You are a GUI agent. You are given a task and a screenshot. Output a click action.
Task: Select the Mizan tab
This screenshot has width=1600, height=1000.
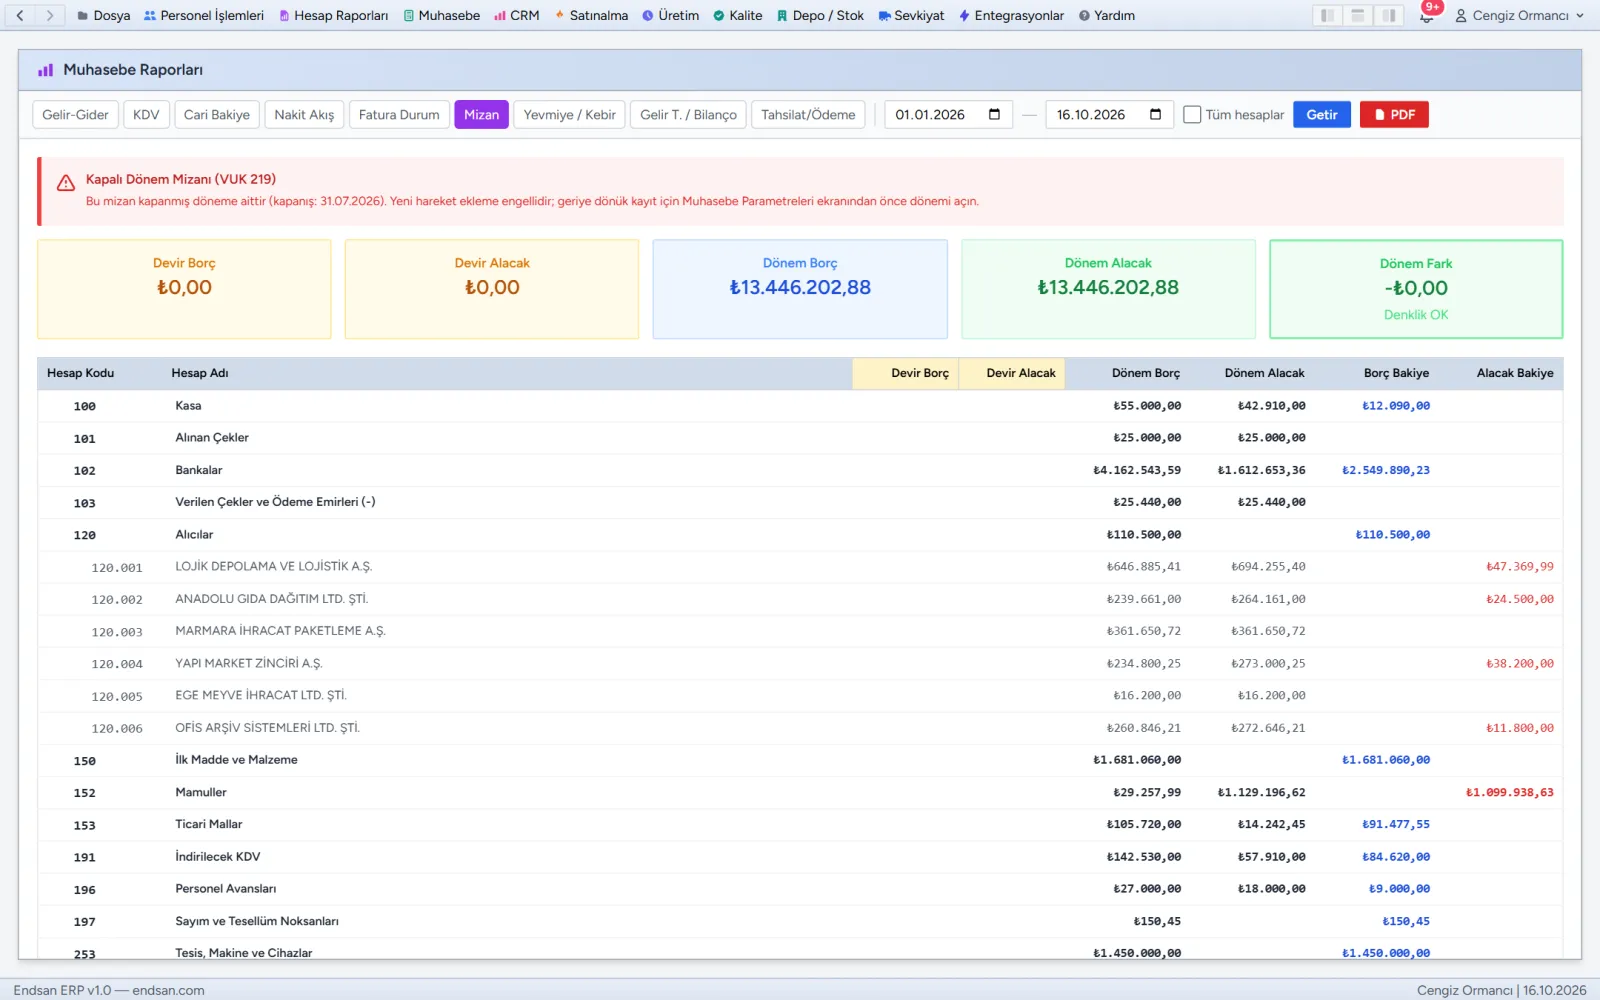(x=481, y=115)
